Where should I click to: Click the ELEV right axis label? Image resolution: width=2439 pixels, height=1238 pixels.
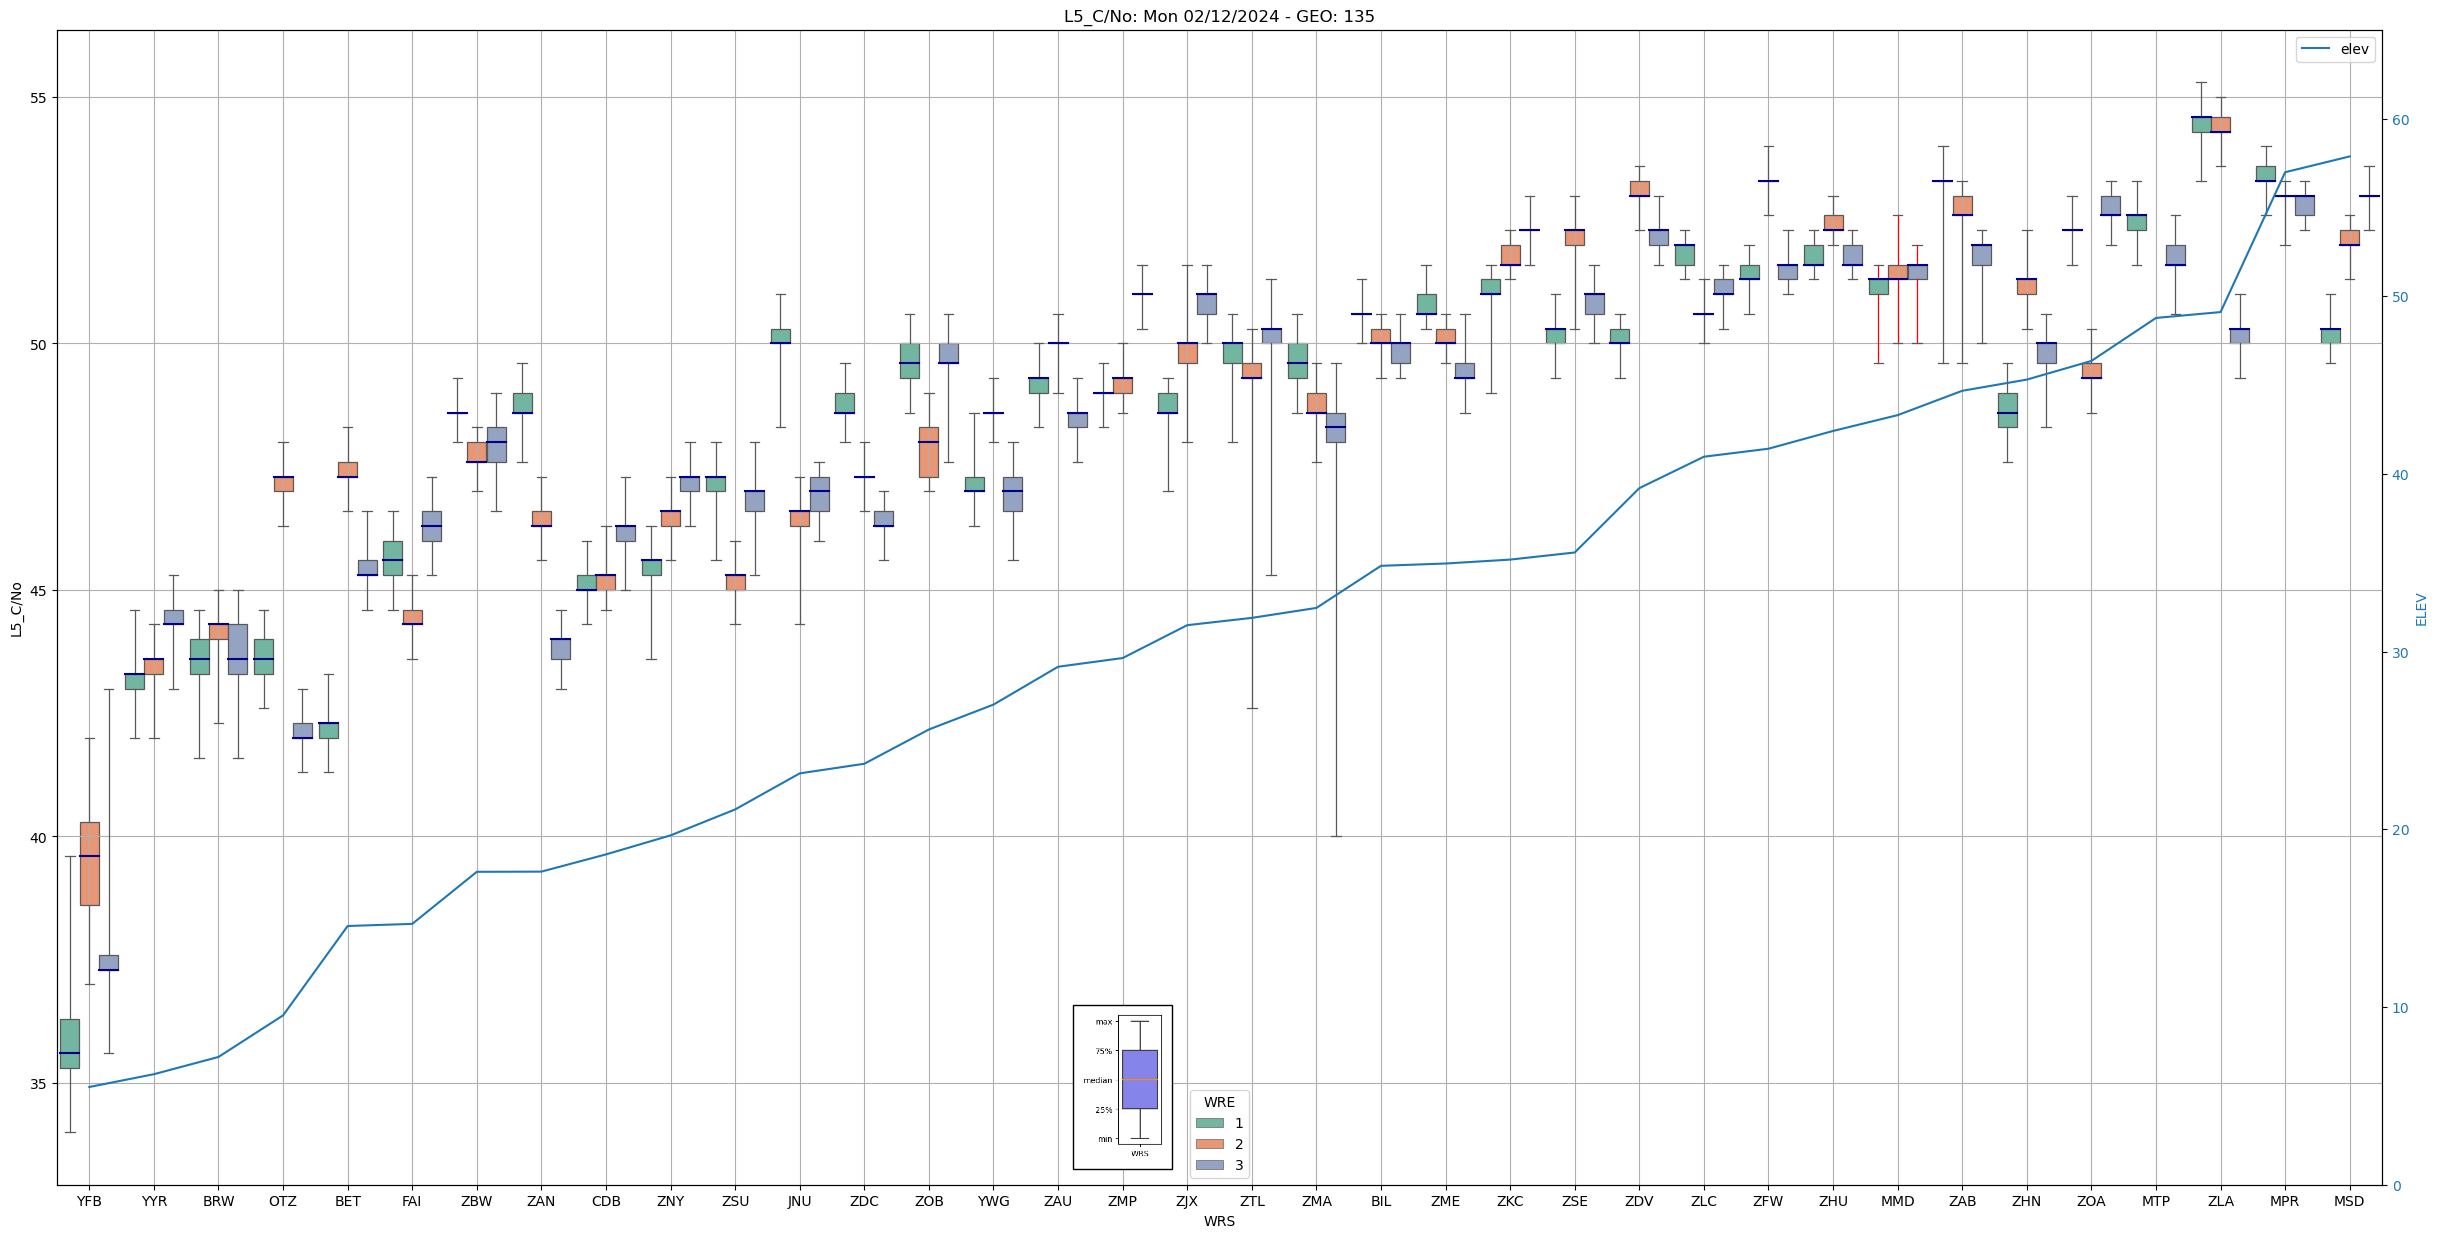click(2421, 608)
